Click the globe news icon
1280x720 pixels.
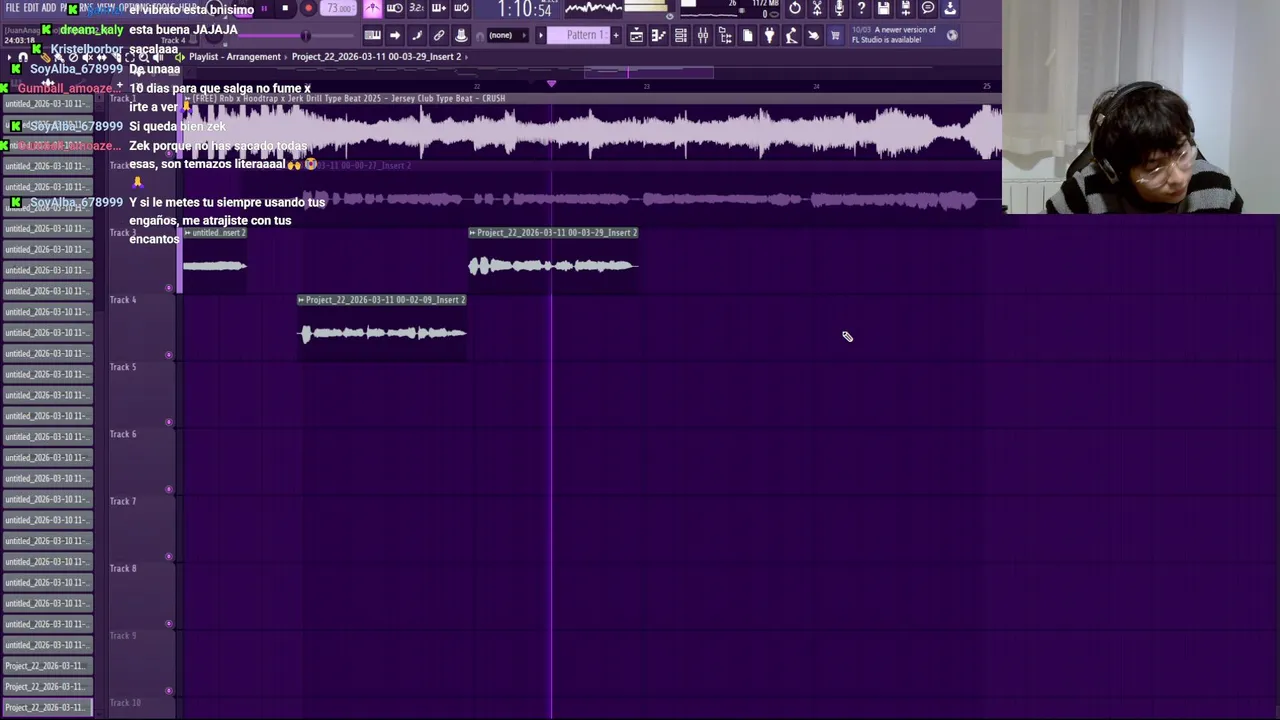pyautogui.click(x=952, y=36)
